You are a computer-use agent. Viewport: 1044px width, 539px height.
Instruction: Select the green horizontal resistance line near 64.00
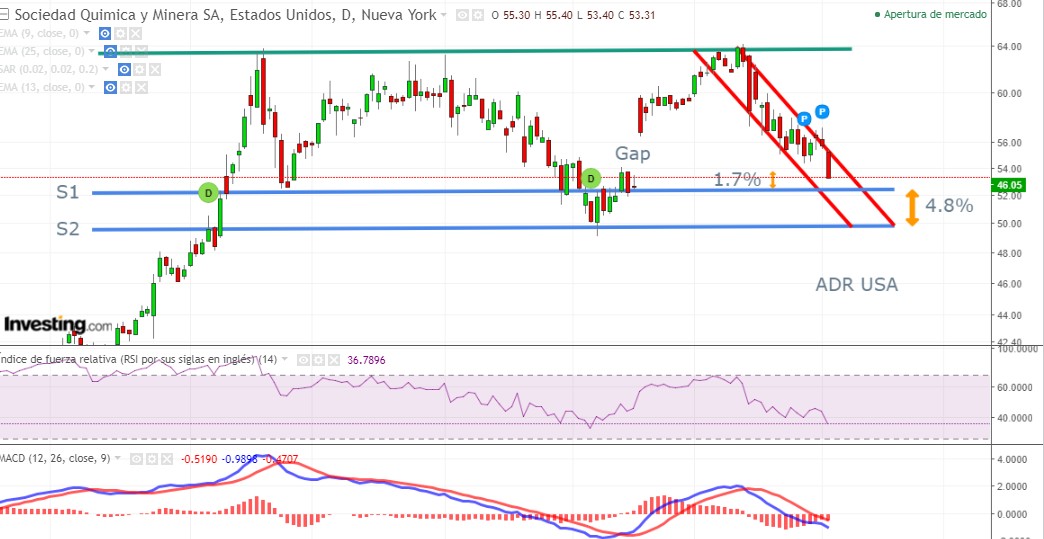[x=474, y=51]
